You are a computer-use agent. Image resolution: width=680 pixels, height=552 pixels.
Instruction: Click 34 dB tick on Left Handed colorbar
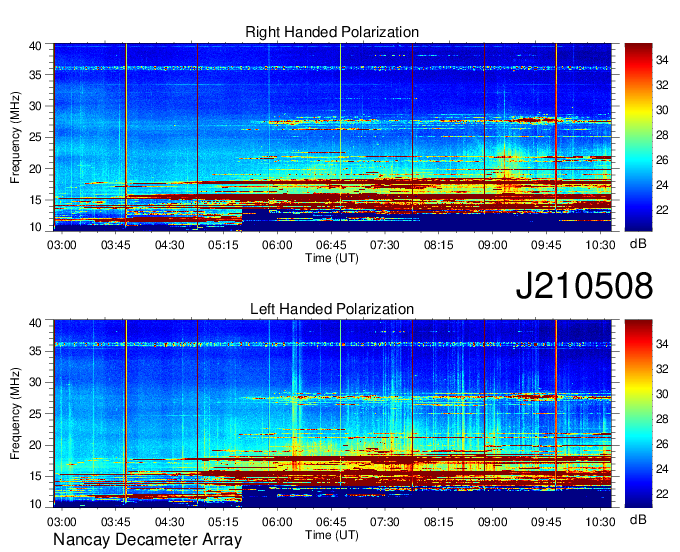pyautogui.click(x=662, y=344)
